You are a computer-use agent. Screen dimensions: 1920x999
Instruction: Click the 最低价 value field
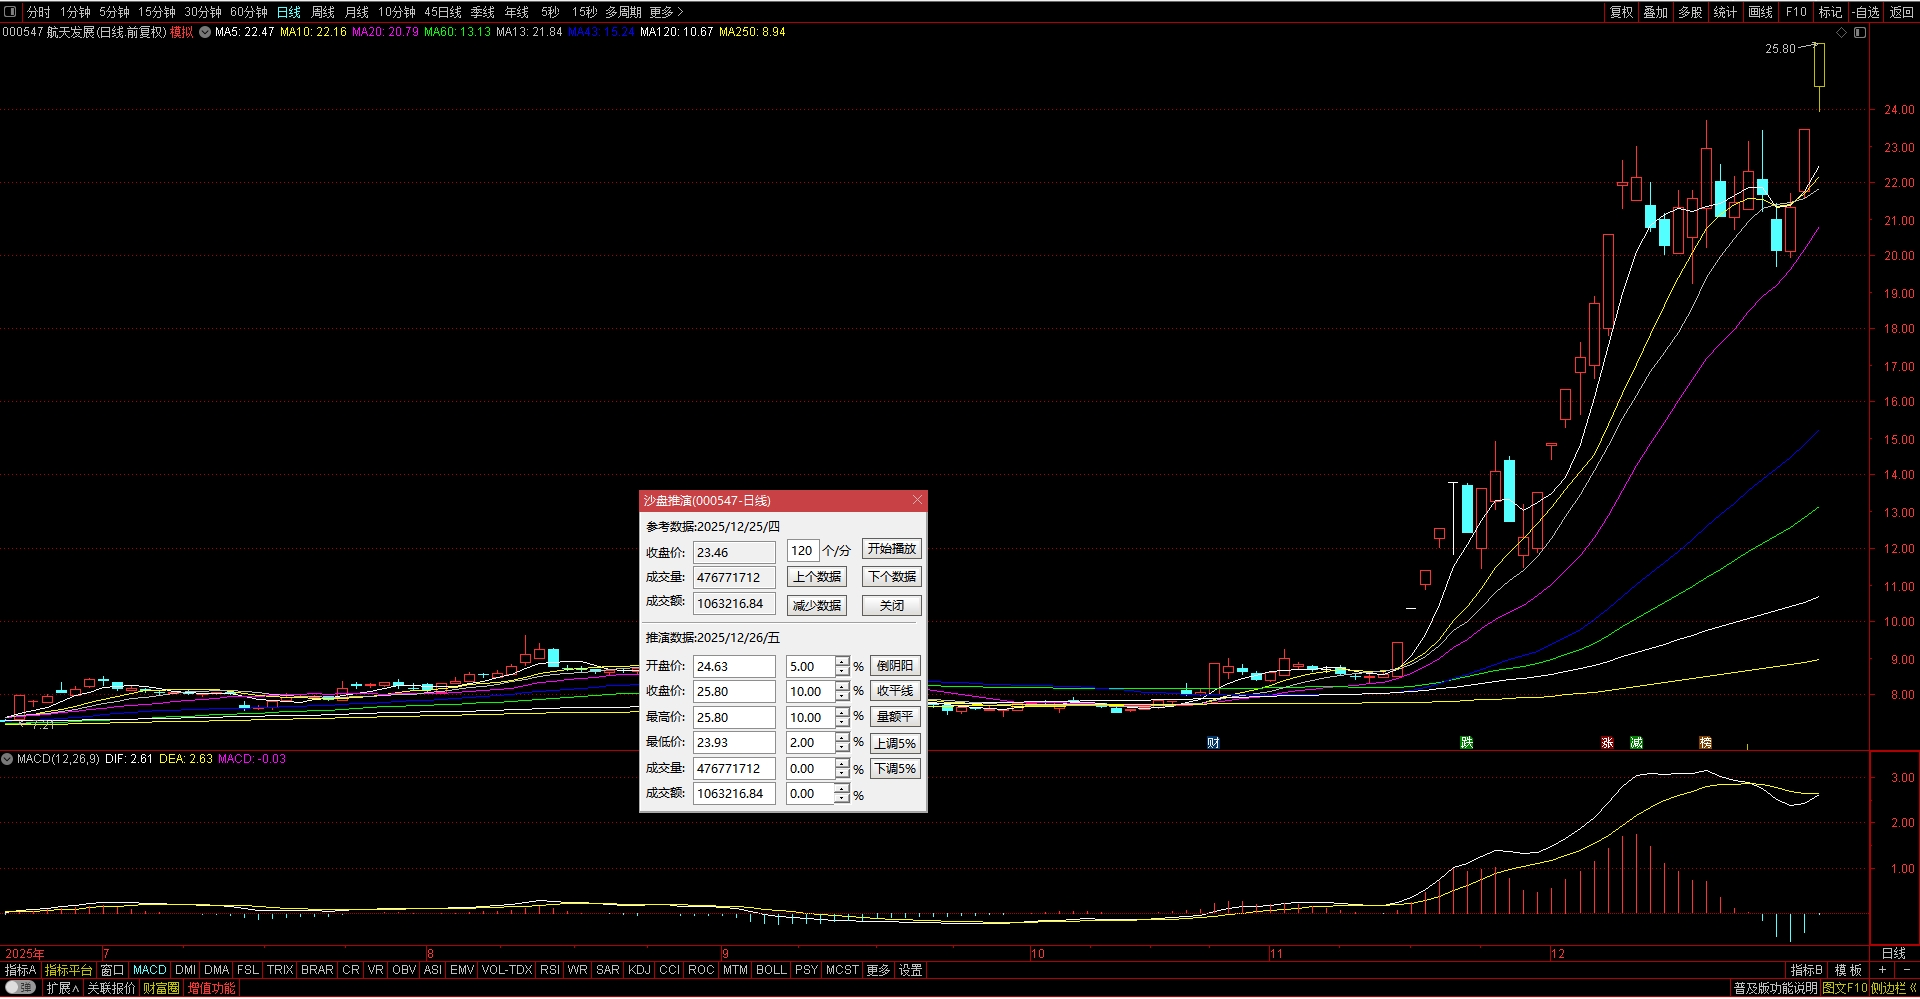(734, 742)
